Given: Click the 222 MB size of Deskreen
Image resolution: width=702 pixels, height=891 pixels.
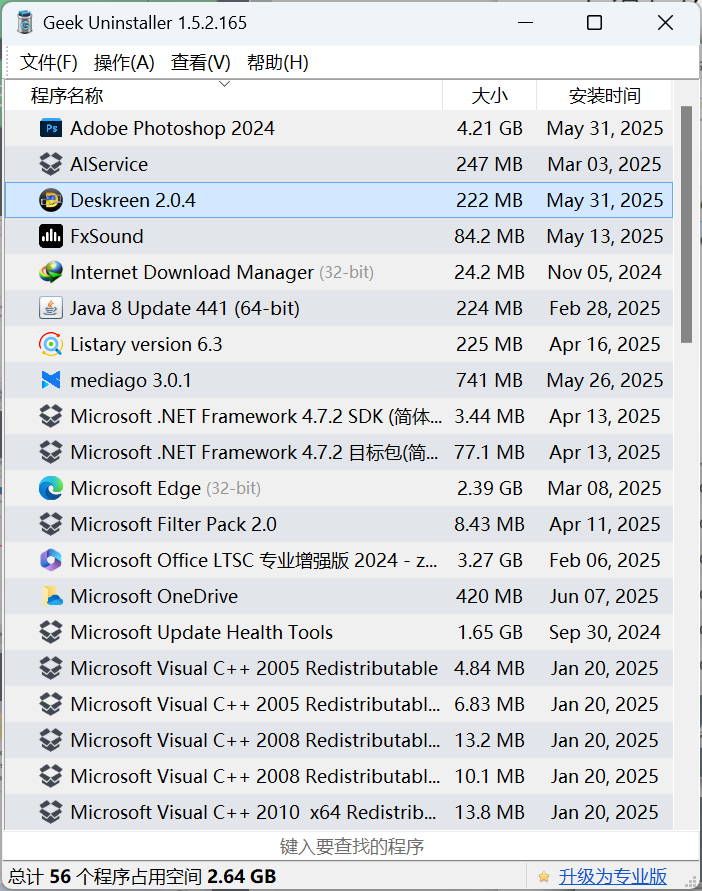Looking at the screenshot, I should [x=489, y=200].
